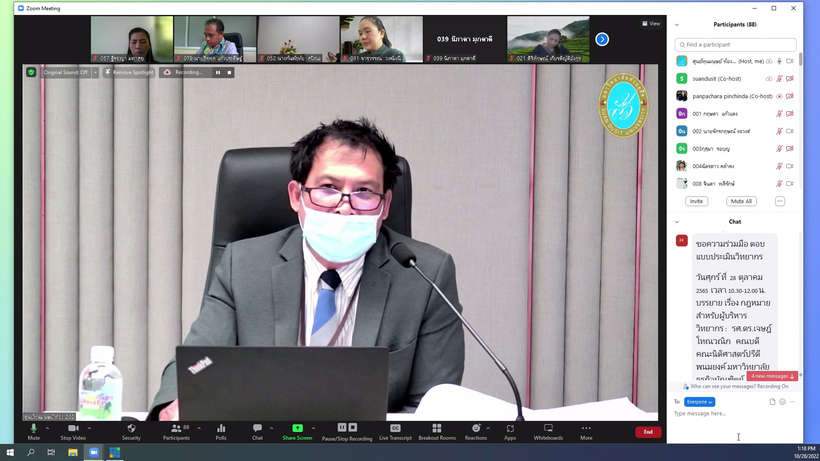Toggle participant 004 camera icon
The image size is (820, 461).
click(x=790, y=166)
